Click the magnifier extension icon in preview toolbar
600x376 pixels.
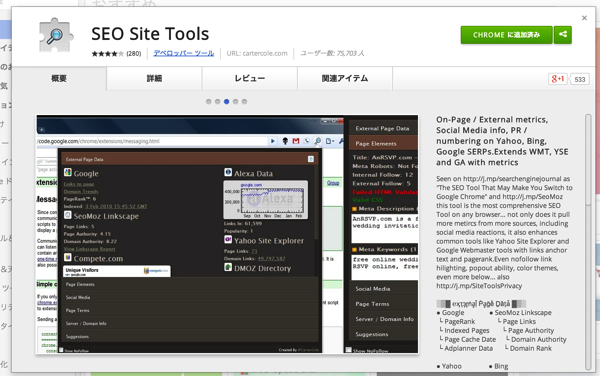(x=318, y=141)
